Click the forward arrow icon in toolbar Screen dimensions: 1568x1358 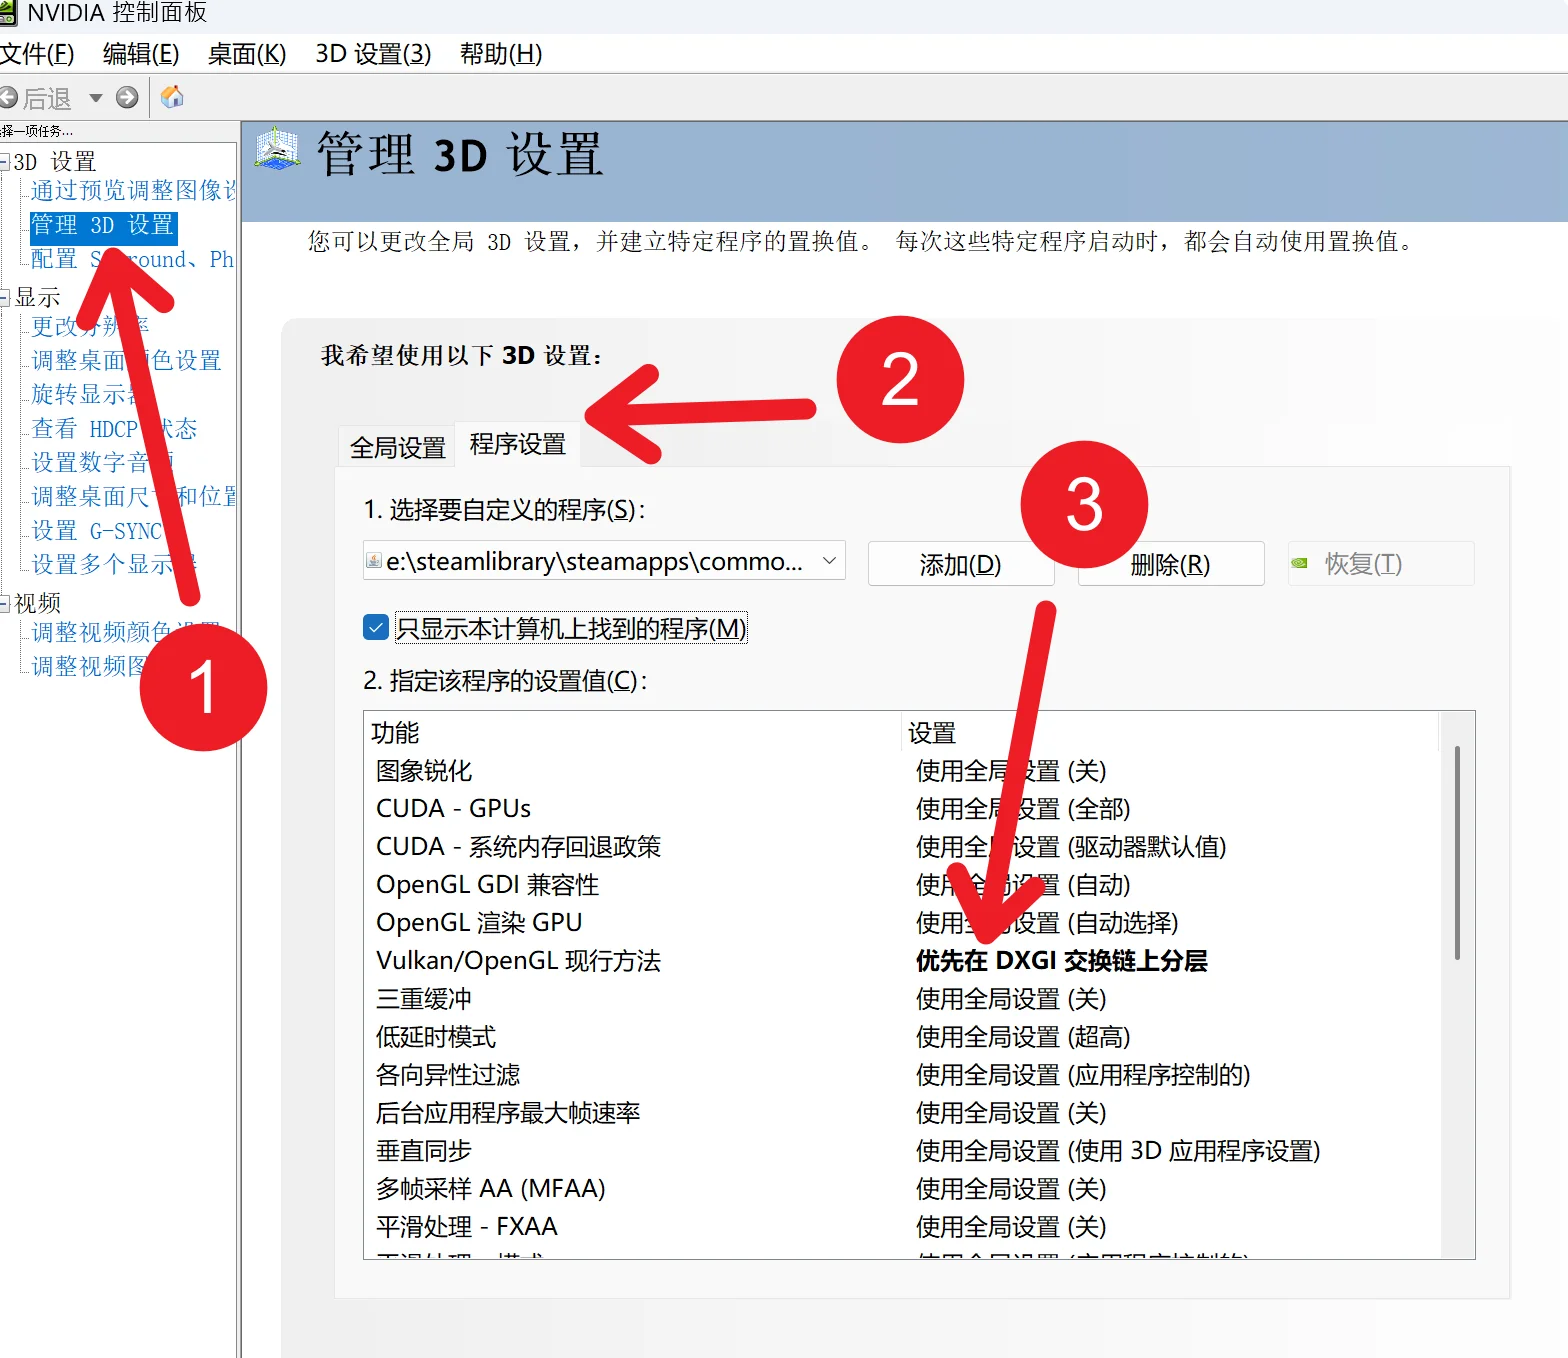(x=127, y=97)
